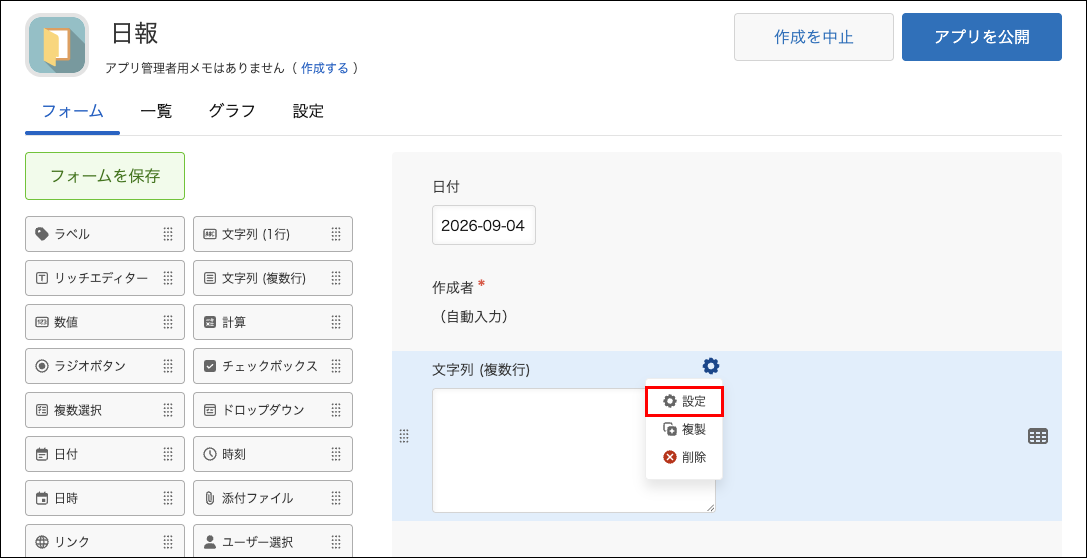Click the 作成を中止 button
The image size is (1087, 558).
click(814, 37)
